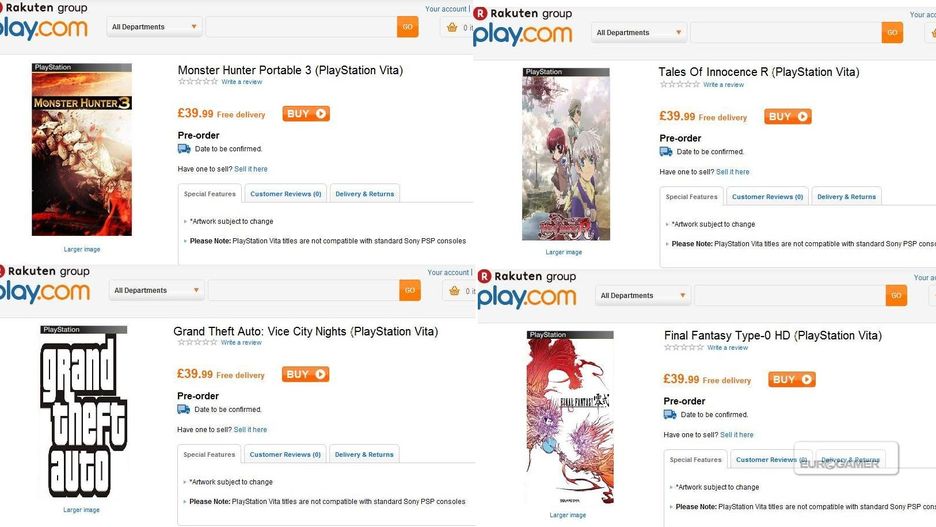Click the Rakuten play.com logo above Final Fantasy

(526, 289)
